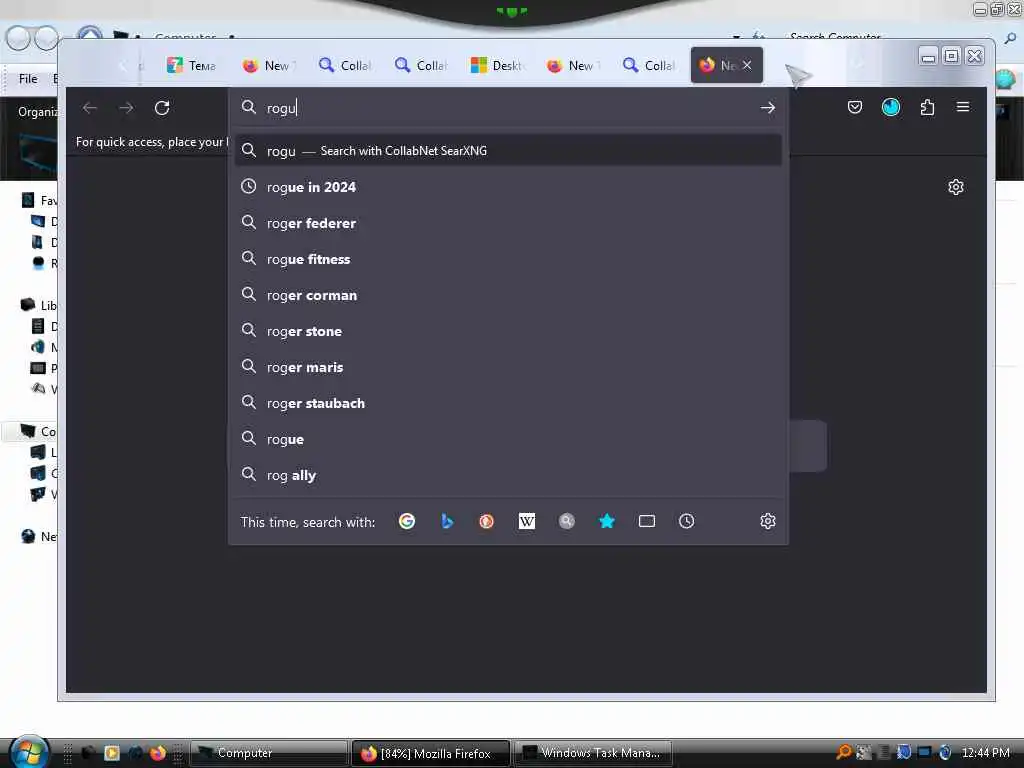Select suggestion 'rogue fitness'
Viewport: 1024px width, 768px height.
coord(508,259)
